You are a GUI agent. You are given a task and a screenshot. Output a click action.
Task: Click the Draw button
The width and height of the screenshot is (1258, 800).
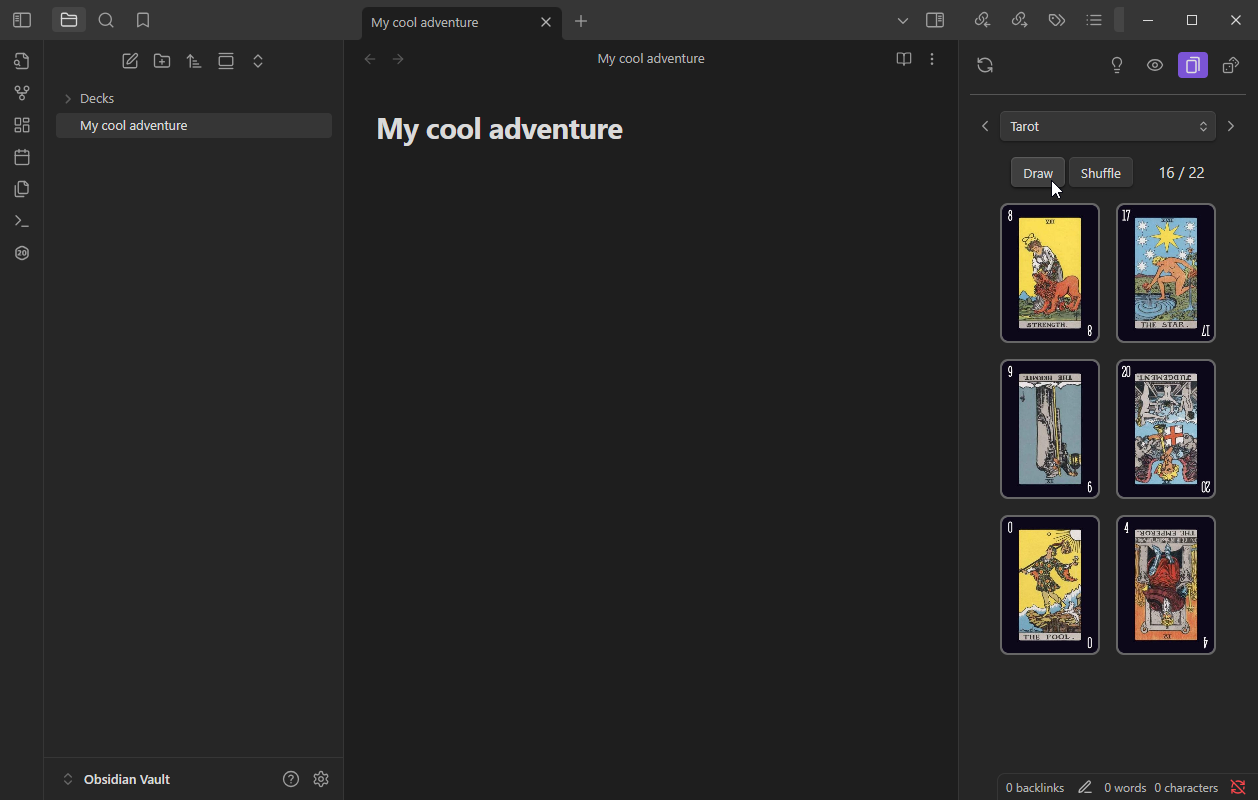coord(1038,173)
